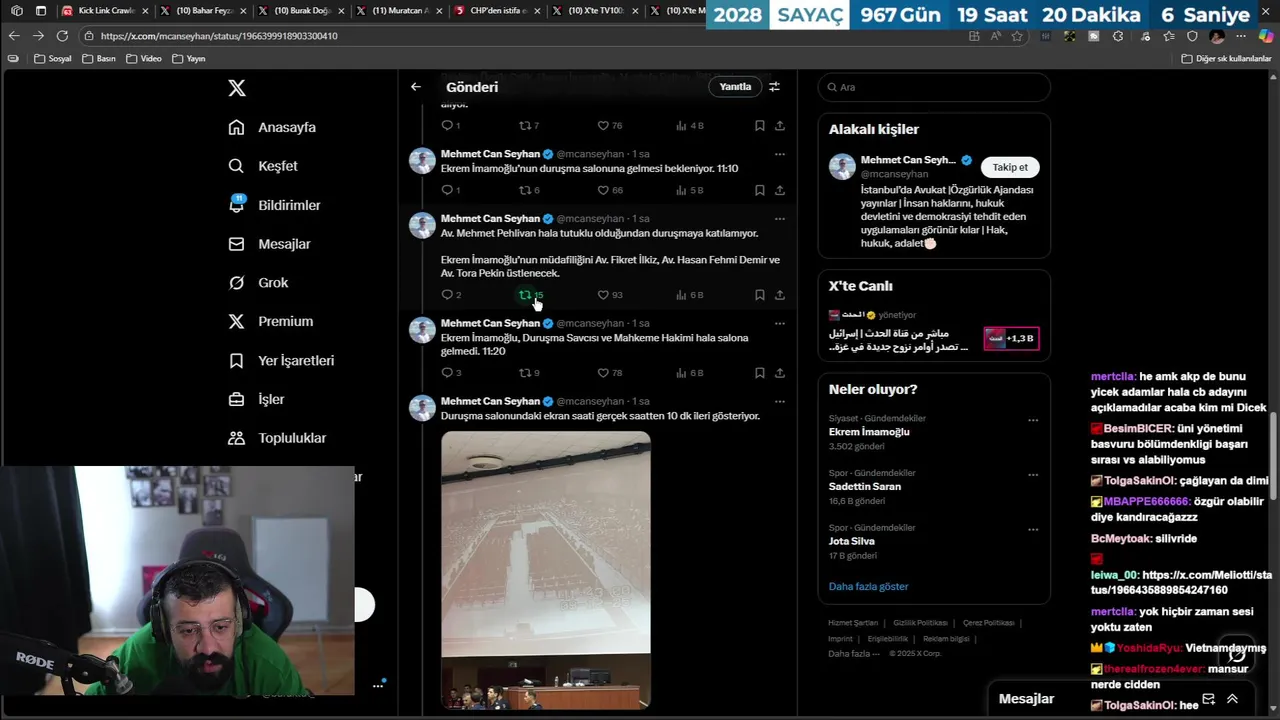
Task: Click the Yanıtla button
Action: click(x=735, y=87)
